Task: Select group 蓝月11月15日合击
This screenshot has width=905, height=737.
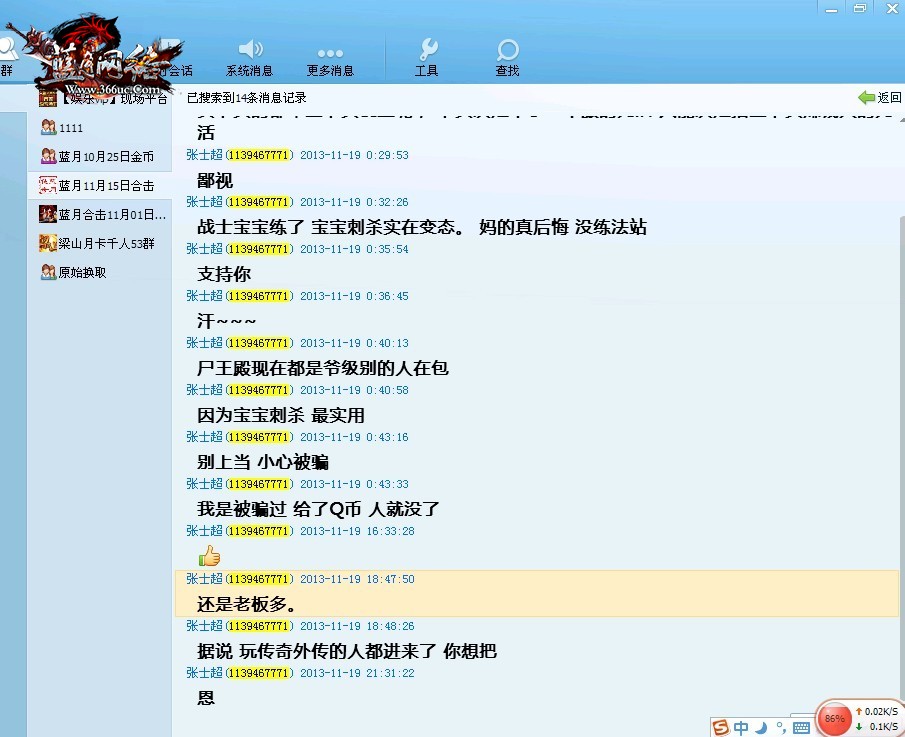Action: pyautogui.click(x=99, y=186)
